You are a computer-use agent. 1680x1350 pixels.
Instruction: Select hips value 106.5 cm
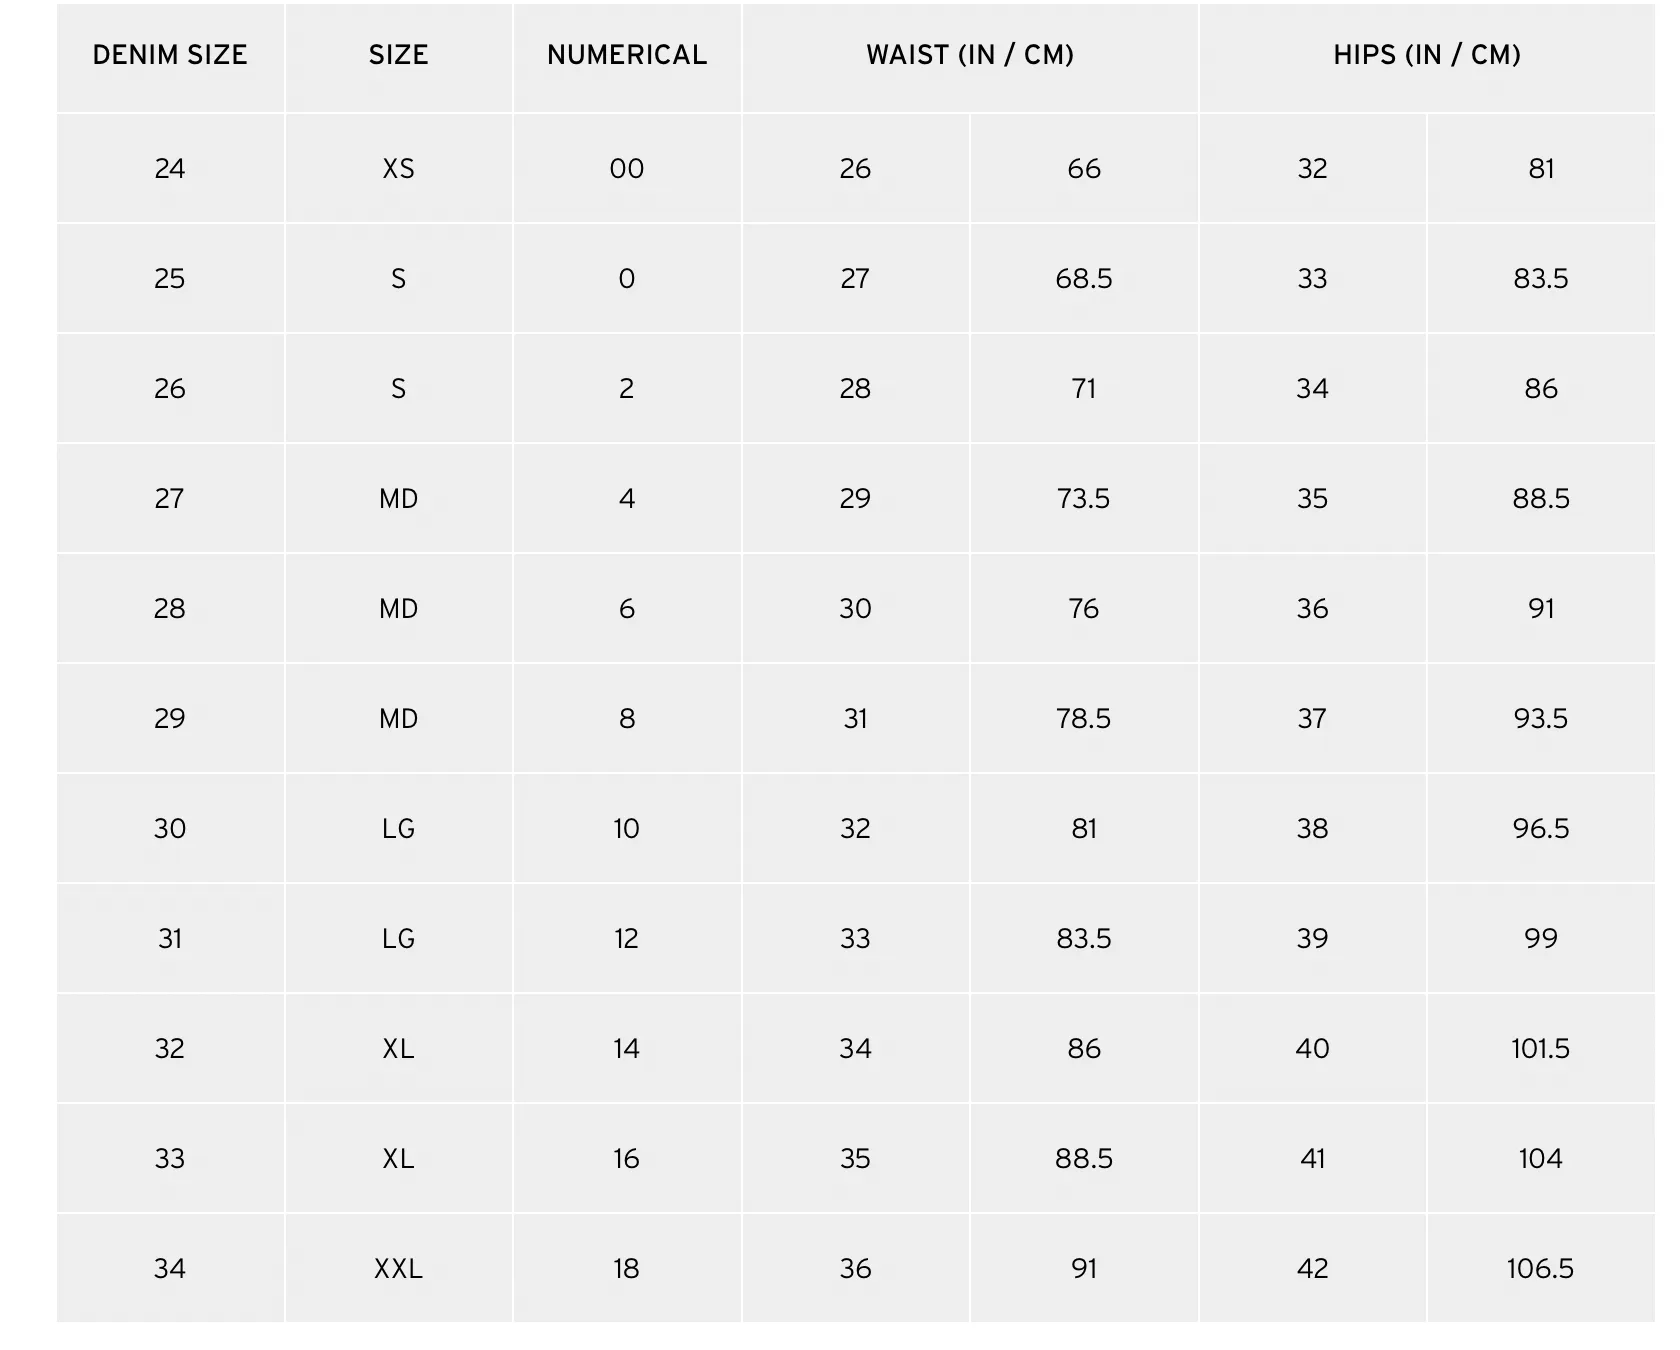1541,1268
